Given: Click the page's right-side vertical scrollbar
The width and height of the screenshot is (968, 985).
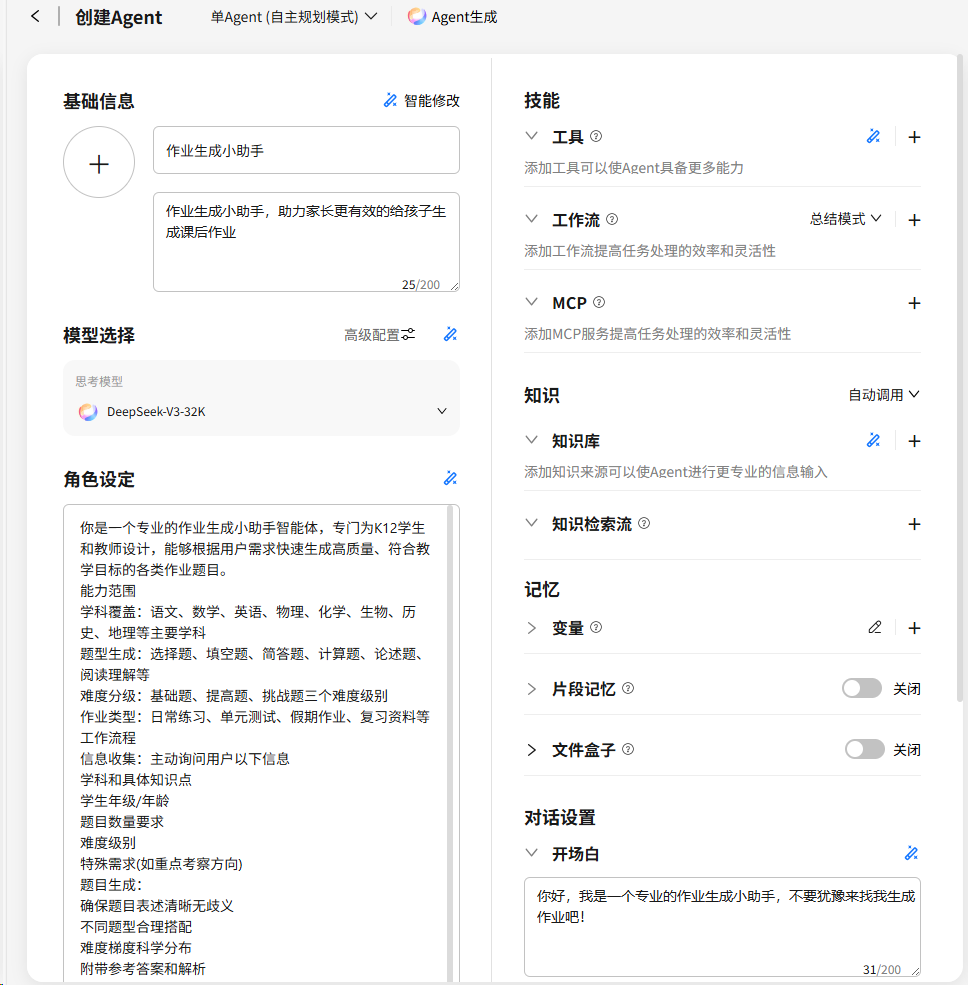Looking at the screenshot, I should [960, 378].
